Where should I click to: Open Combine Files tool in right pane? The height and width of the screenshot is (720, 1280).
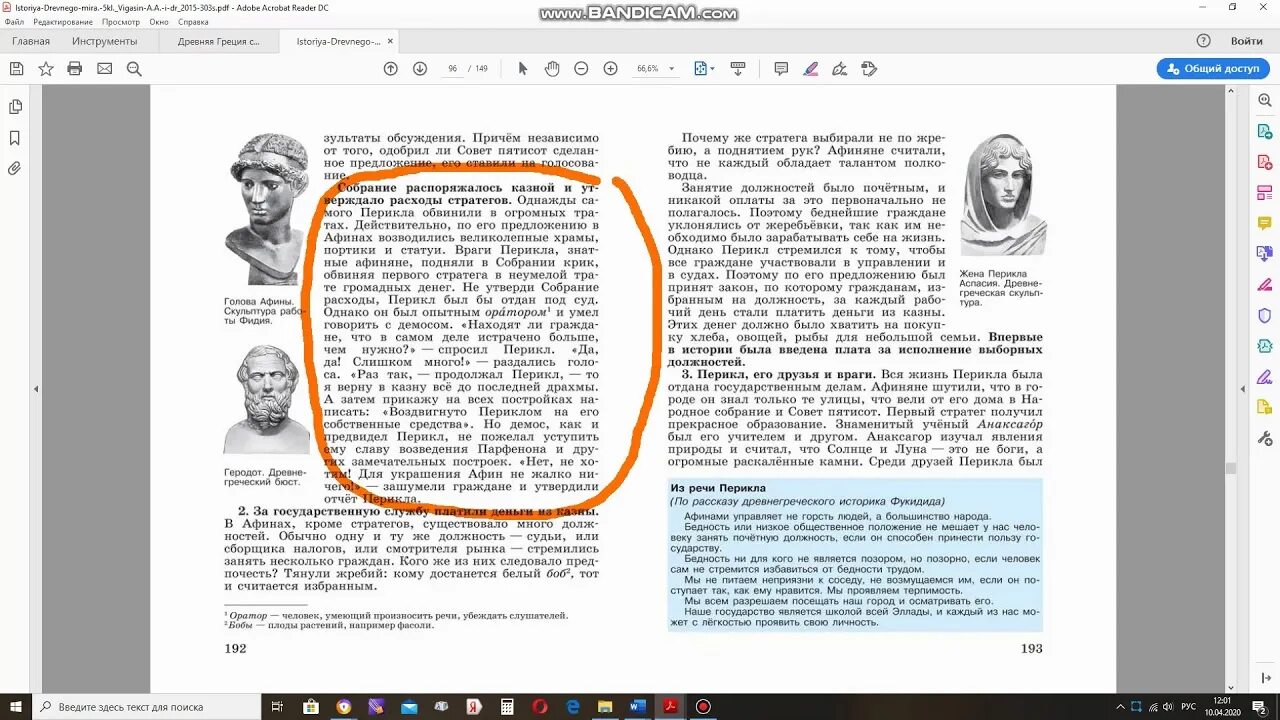coord(1264,254)
